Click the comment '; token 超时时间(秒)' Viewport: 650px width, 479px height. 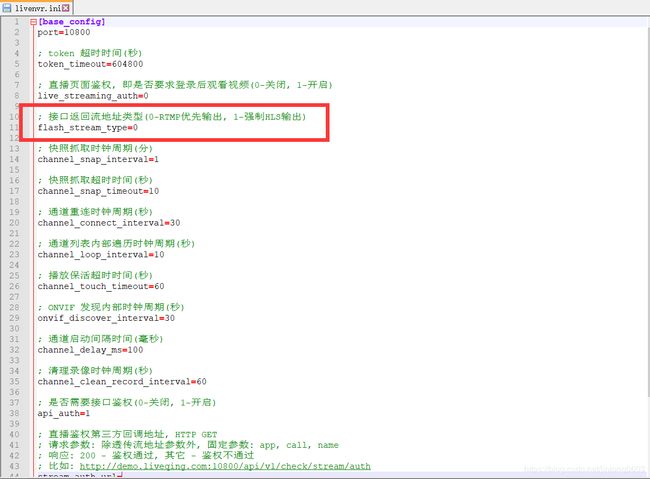click(x=90, y=53)
